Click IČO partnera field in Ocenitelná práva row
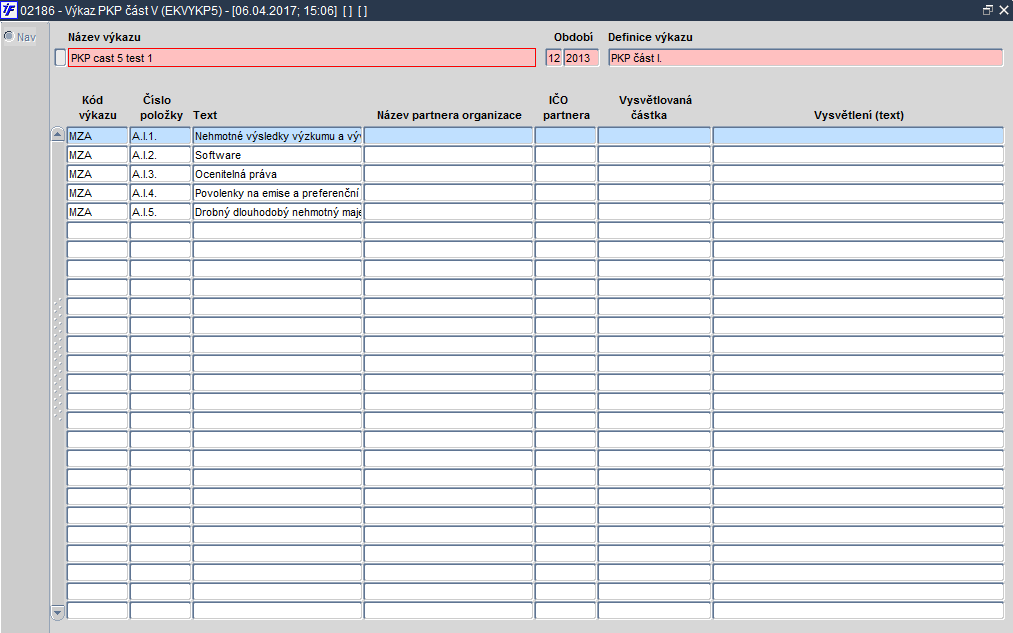 coord(565,174)
